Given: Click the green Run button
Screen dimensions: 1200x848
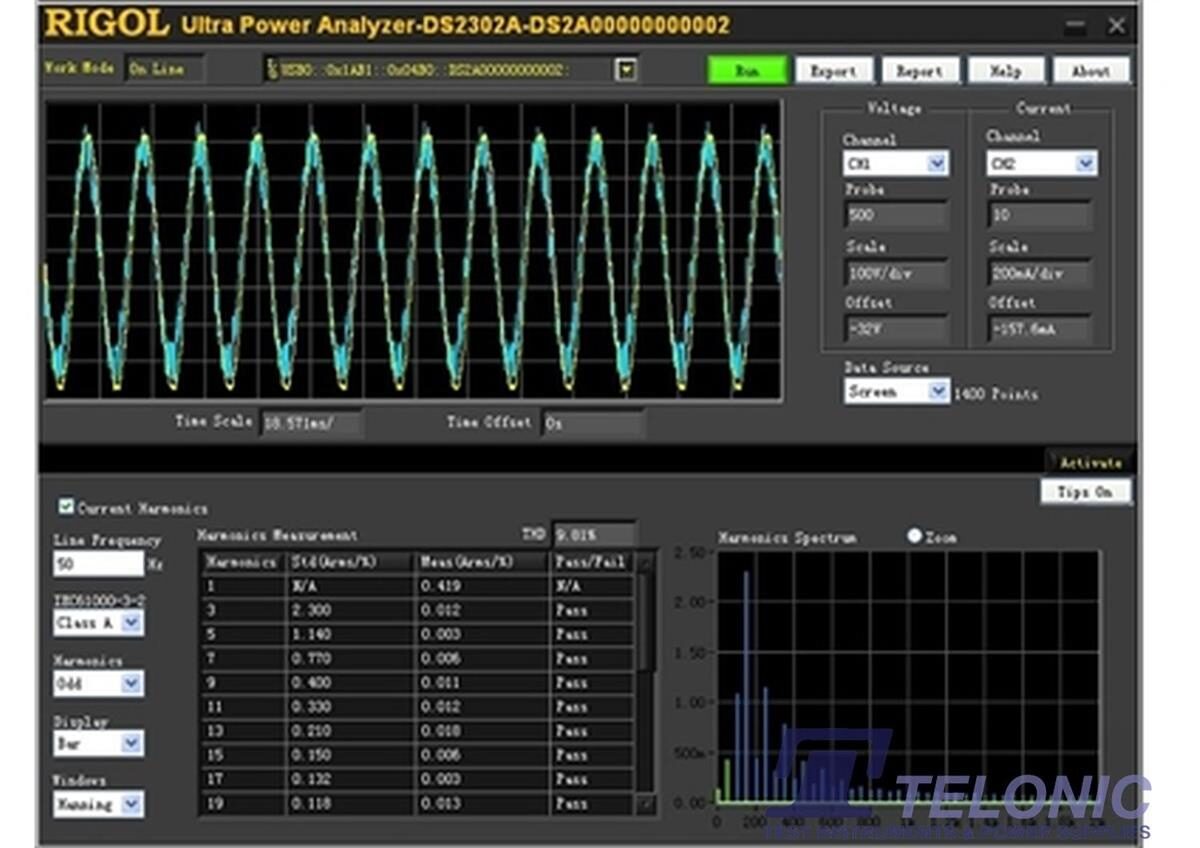Looking at the screenshot, I should (747, 71).
